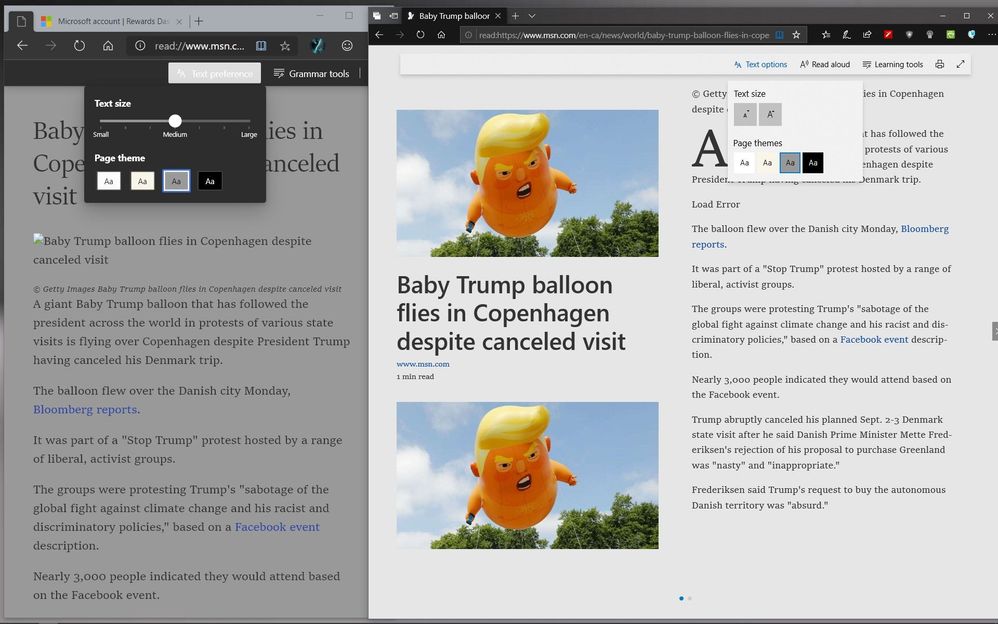Click Back arrow in right browser window
Viewport: 998px width, 624px height.
pos(379,34)
